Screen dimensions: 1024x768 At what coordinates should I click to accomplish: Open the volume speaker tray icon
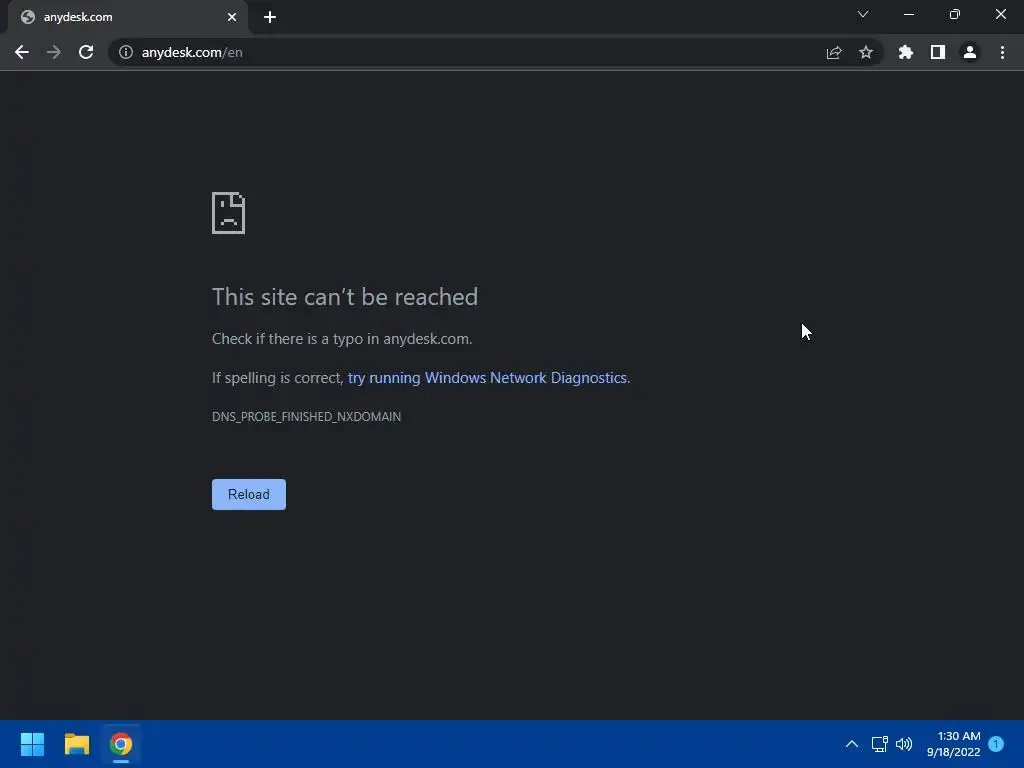pyautogui.click(x=904, y=744)
